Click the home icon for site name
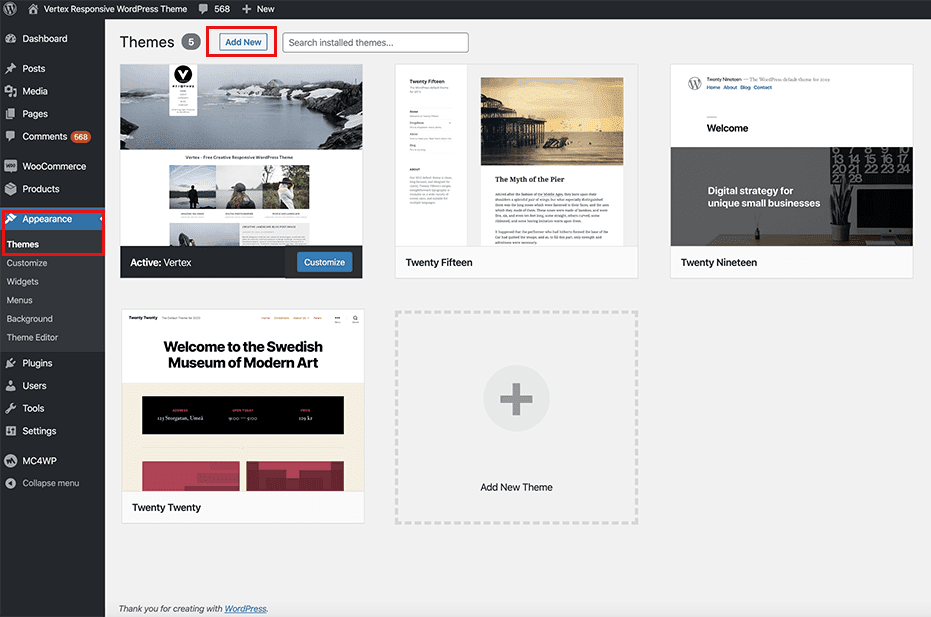 (33, 9)
